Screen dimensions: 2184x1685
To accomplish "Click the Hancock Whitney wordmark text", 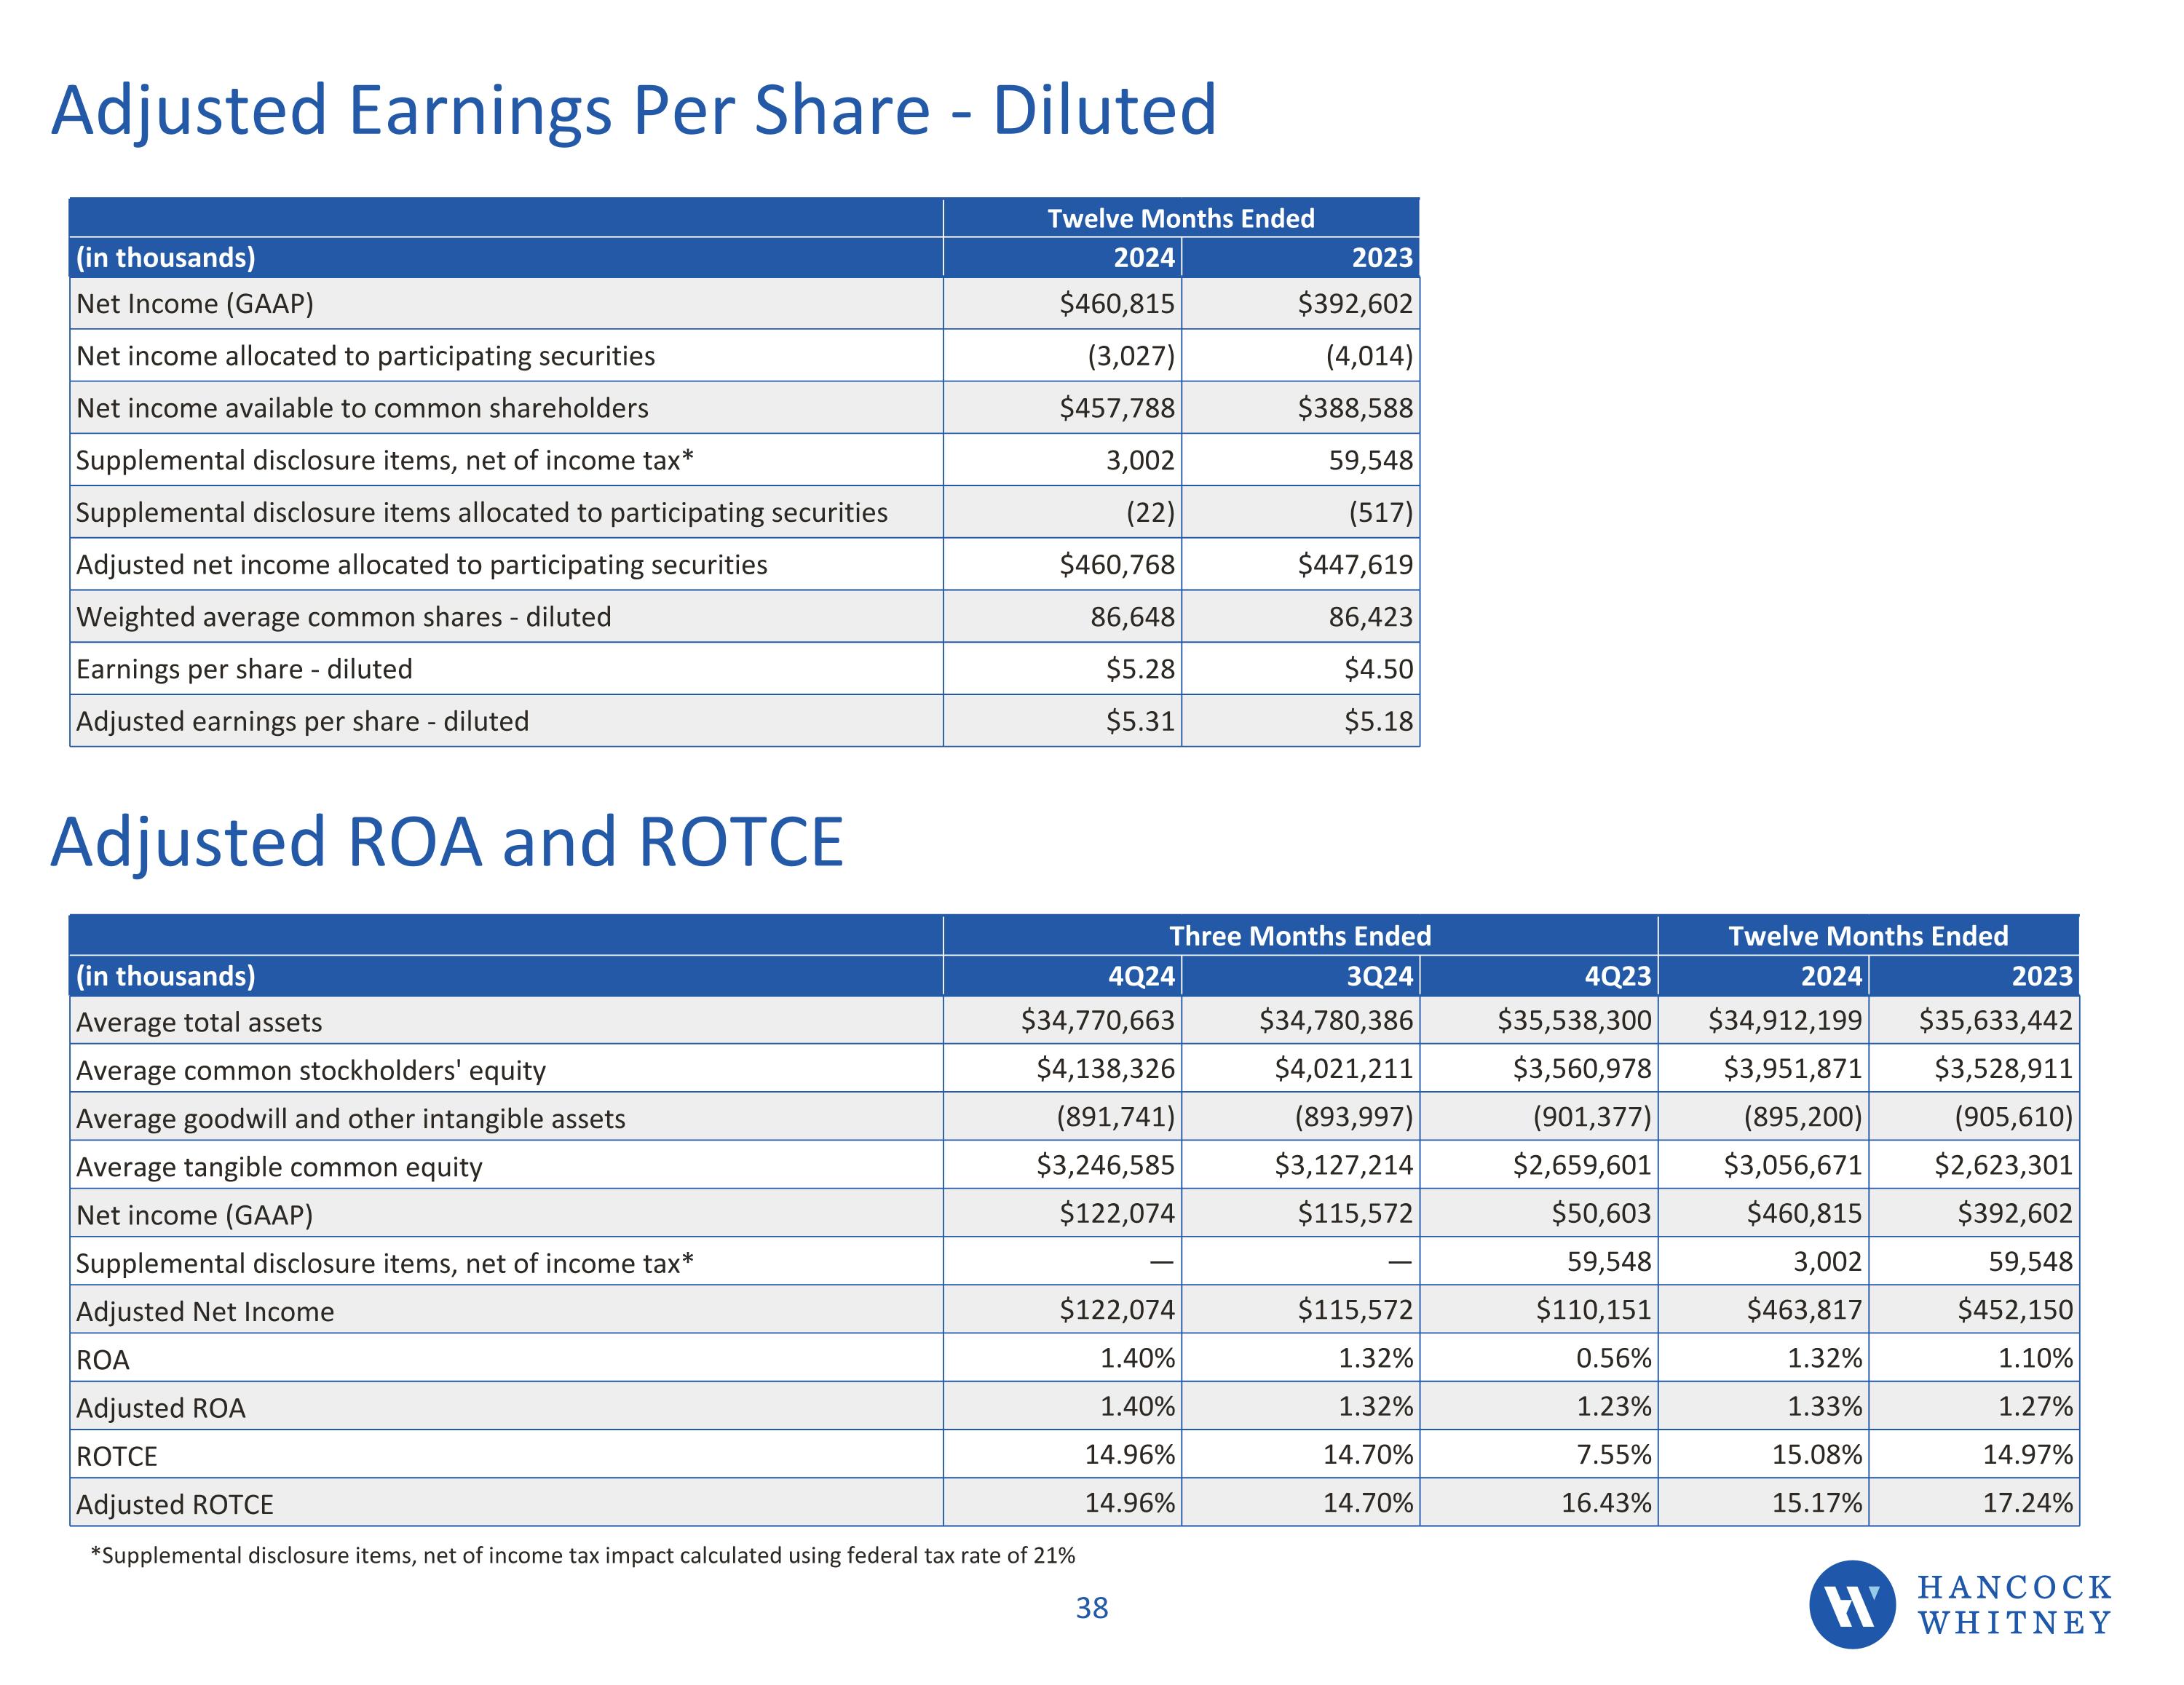I will pos(2014,1605).
